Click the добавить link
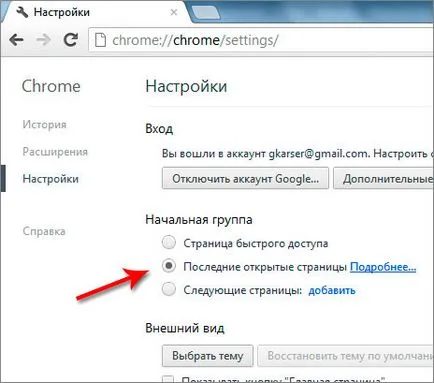The height and width of the screenshot is (383, 434). pos(332,290)
